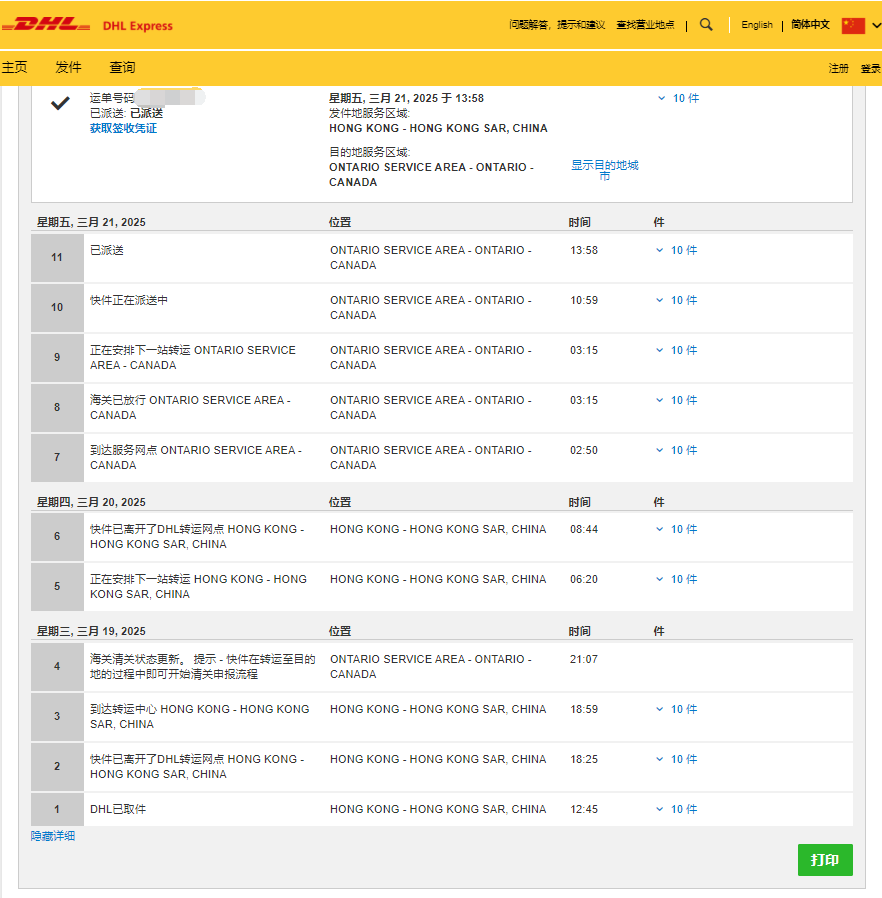This screenshot has width=882, height=898.
Task: Open the search magnifier icon
Action: click(x=706, y=25)
